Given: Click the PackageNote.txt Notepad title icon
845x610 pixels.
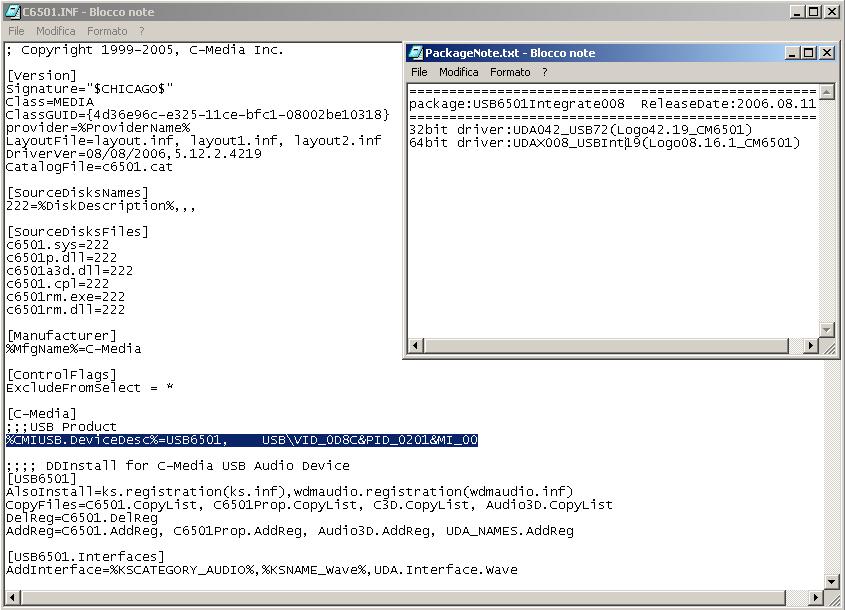Looking at the screenshot, I should pos(415,52).
